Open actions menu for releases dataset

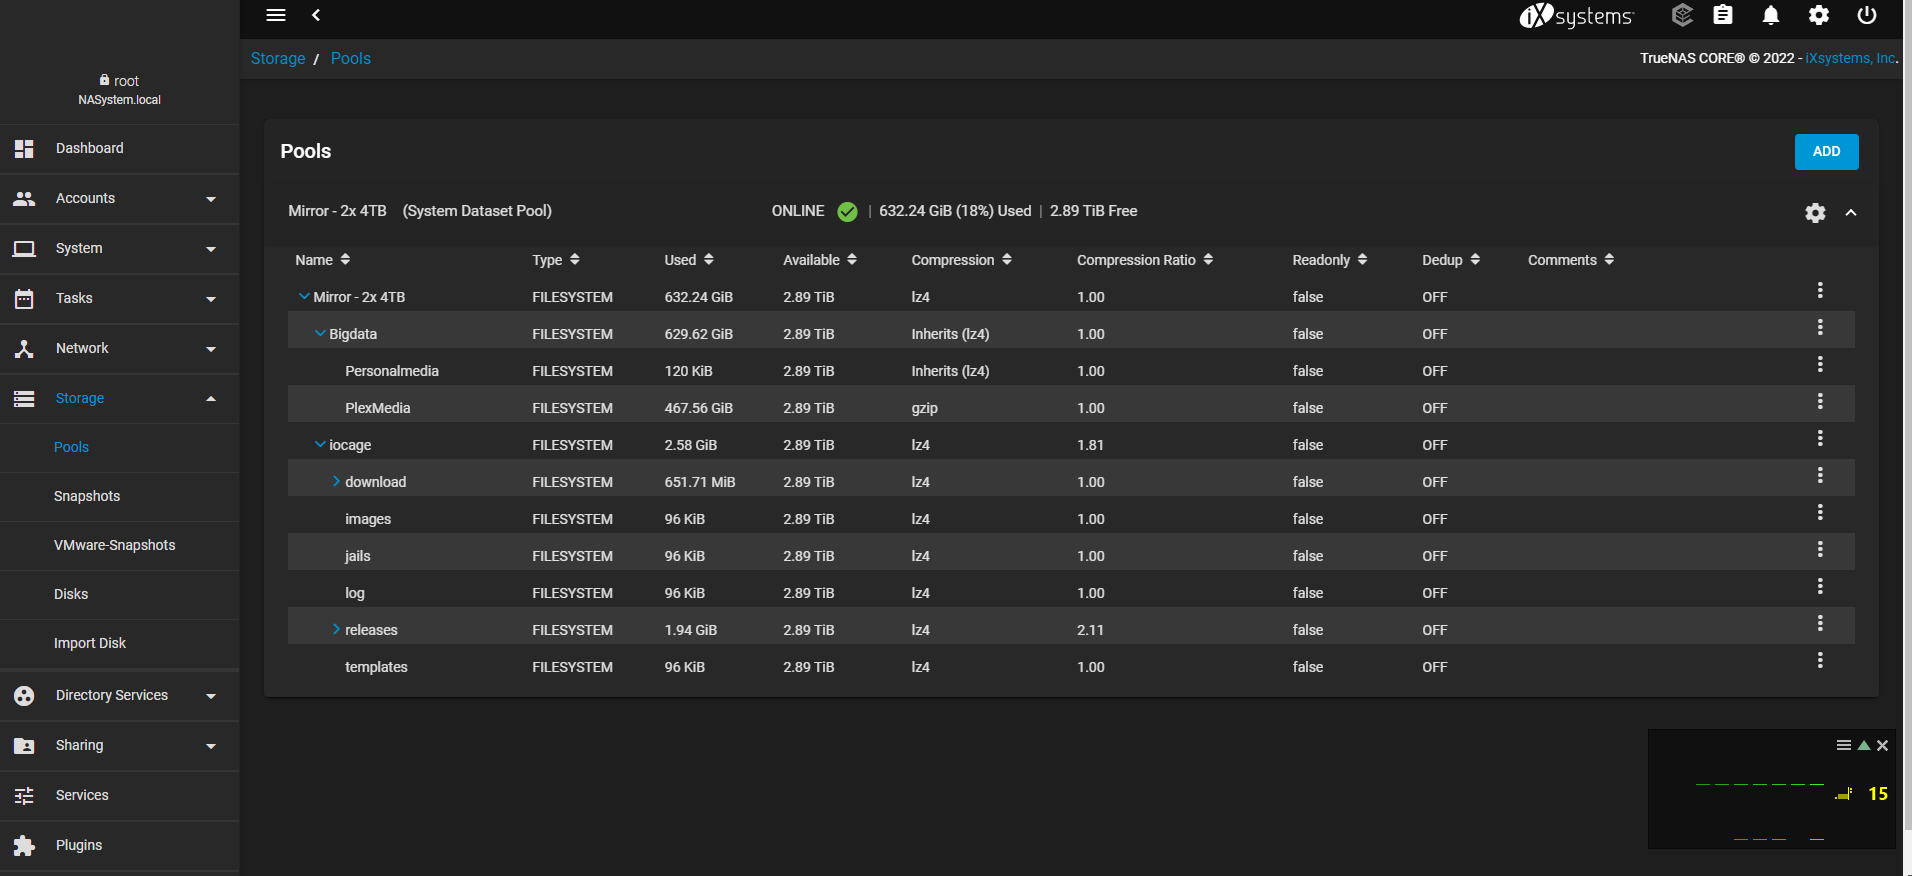pos(1820,623)
